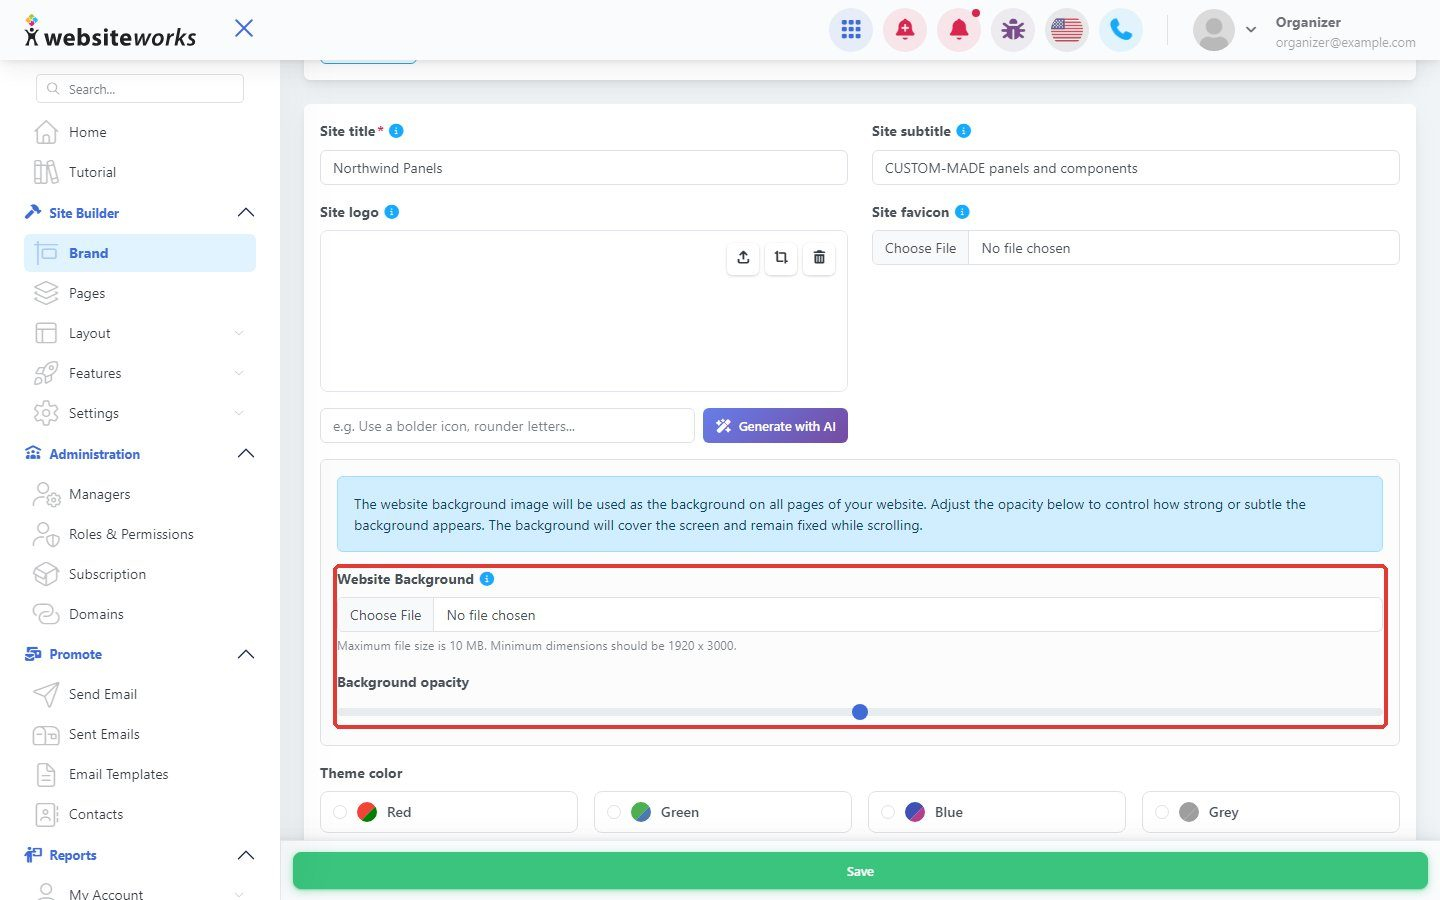Open notifications bell with red dot

click(x=959, y=30)
